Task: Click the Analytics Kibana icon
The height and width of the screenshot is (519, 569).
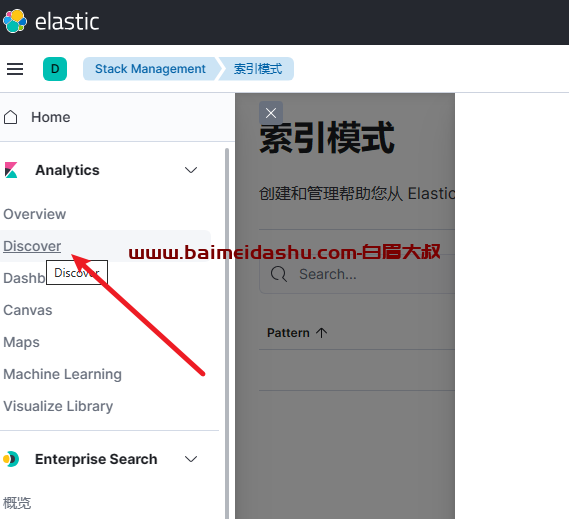Action: [x=11, y=170]
